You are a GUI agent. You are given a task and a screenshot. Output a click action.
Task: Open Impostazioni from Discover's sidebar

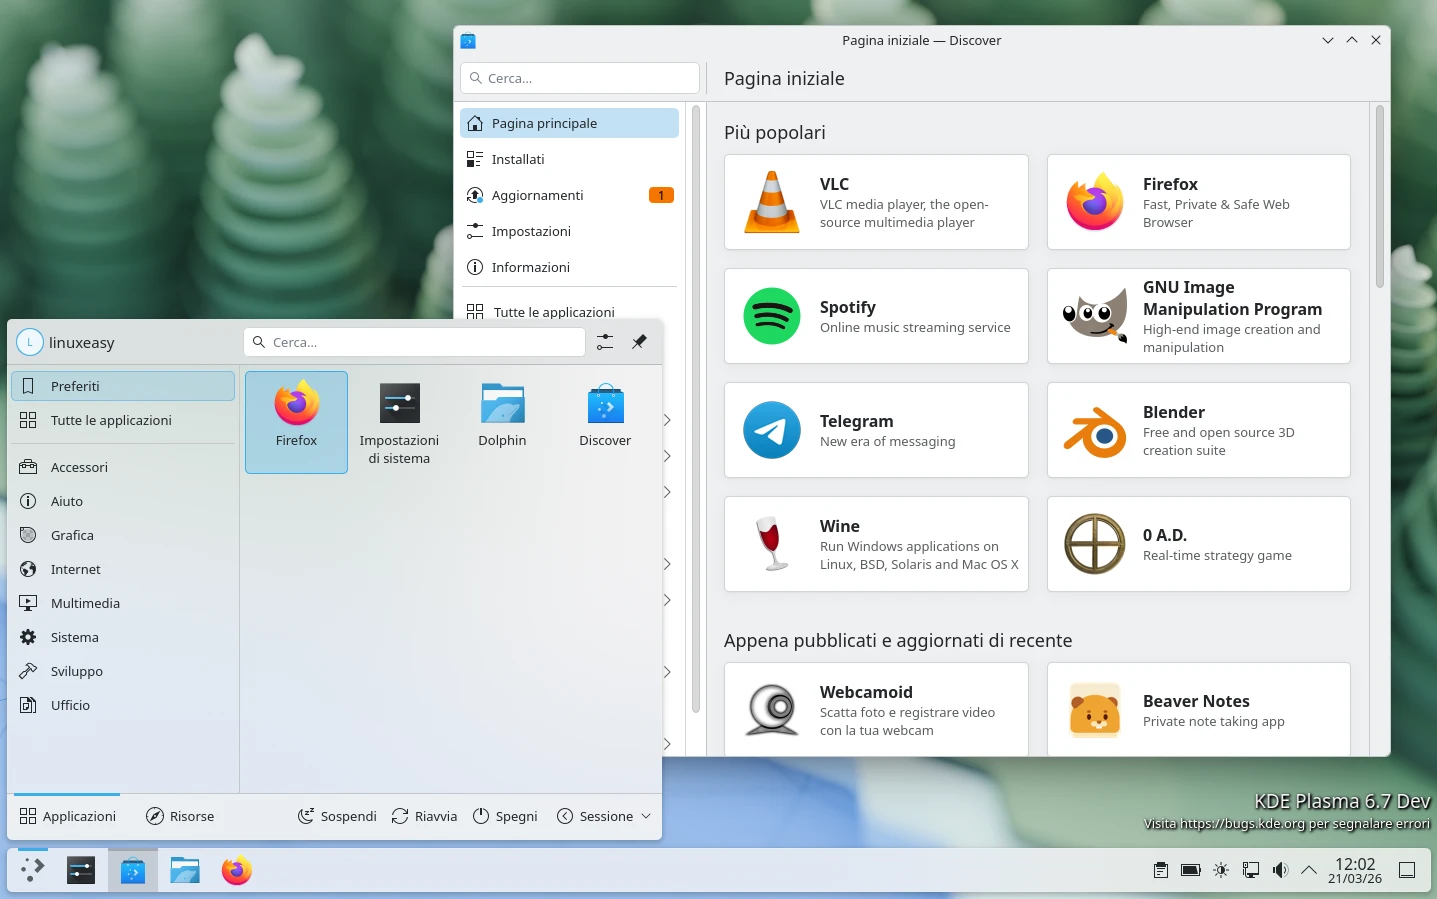point(531,231)
